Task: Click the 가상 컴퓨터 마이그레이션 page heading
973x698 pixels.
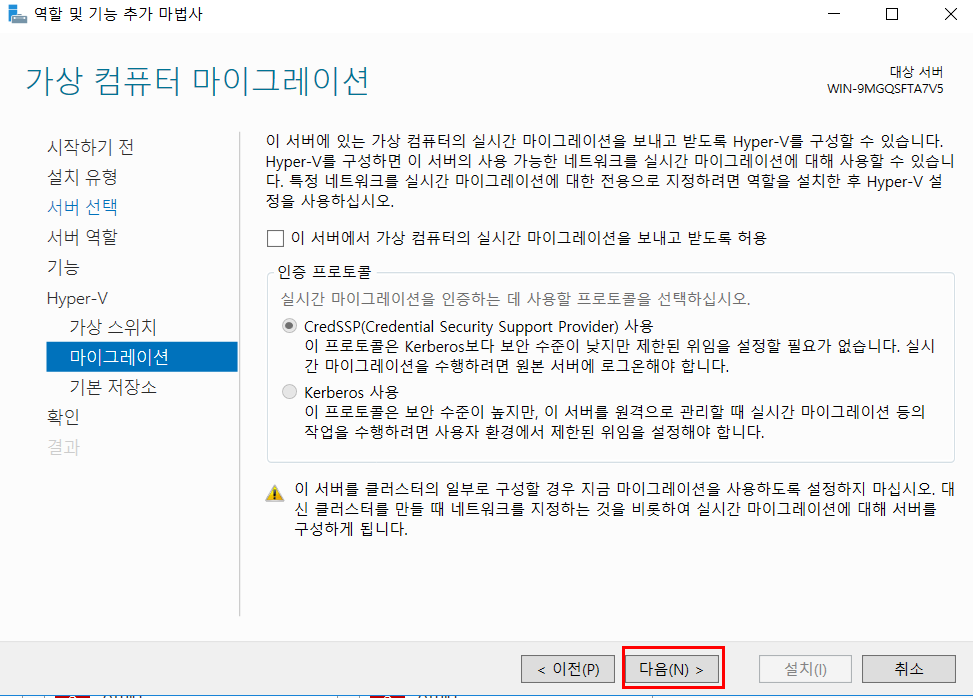Action: click(x=197, y=81)
